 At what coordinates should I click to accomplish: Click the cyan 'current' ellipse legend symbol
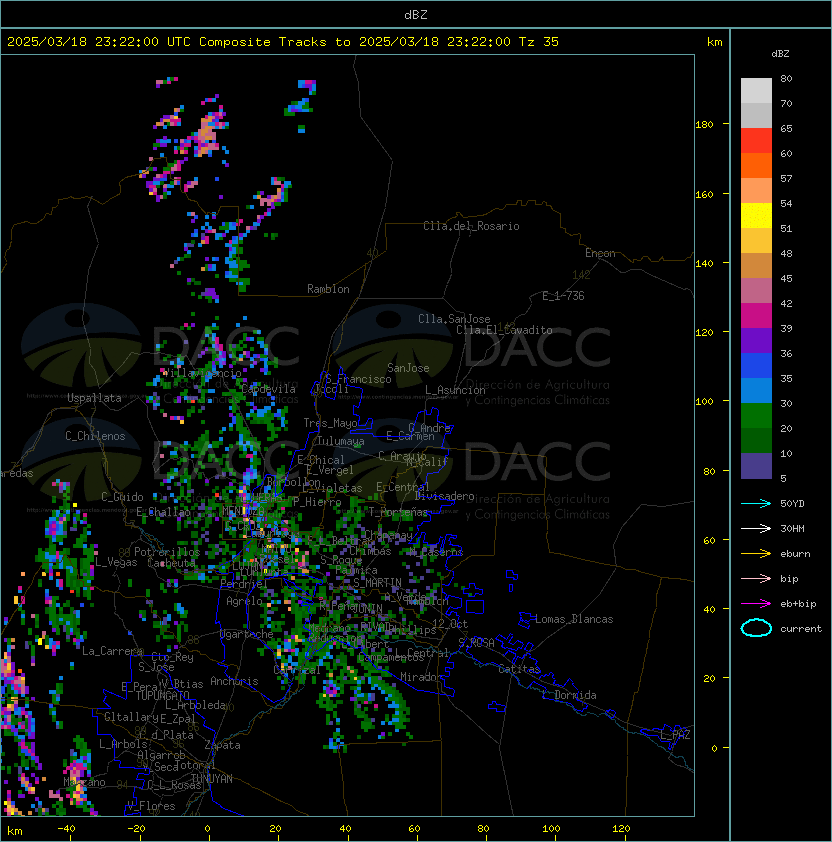[x=756, y=628]
